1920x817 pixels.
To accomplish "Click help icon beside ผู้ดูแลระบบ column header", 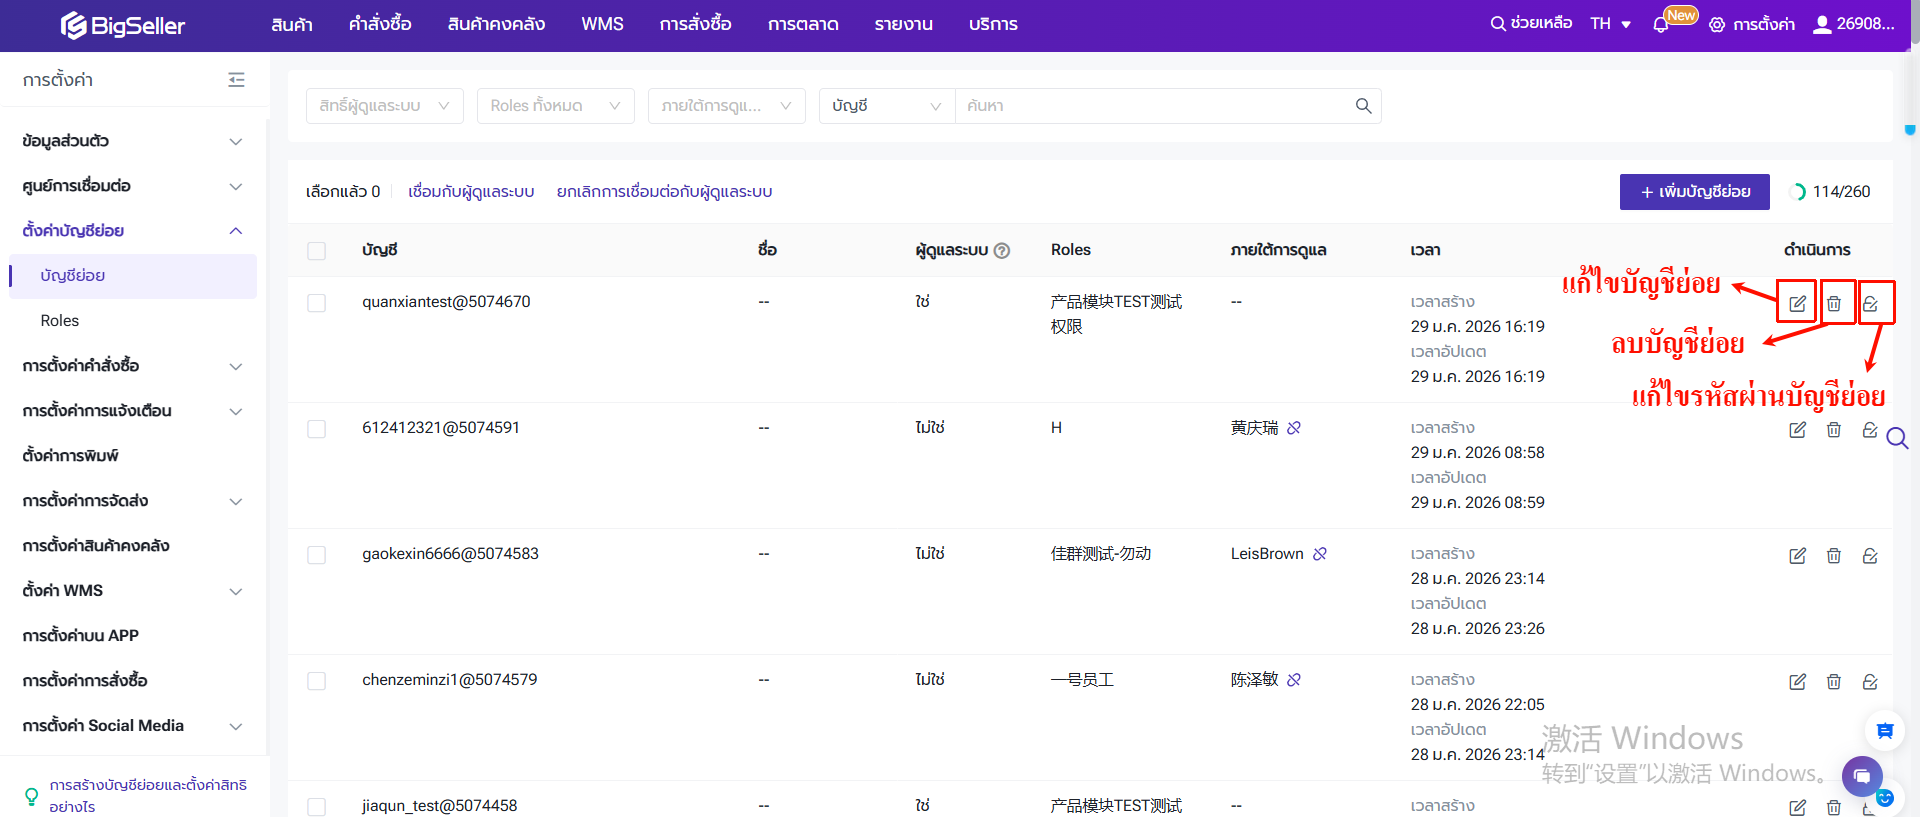I will coord(1002,251).
